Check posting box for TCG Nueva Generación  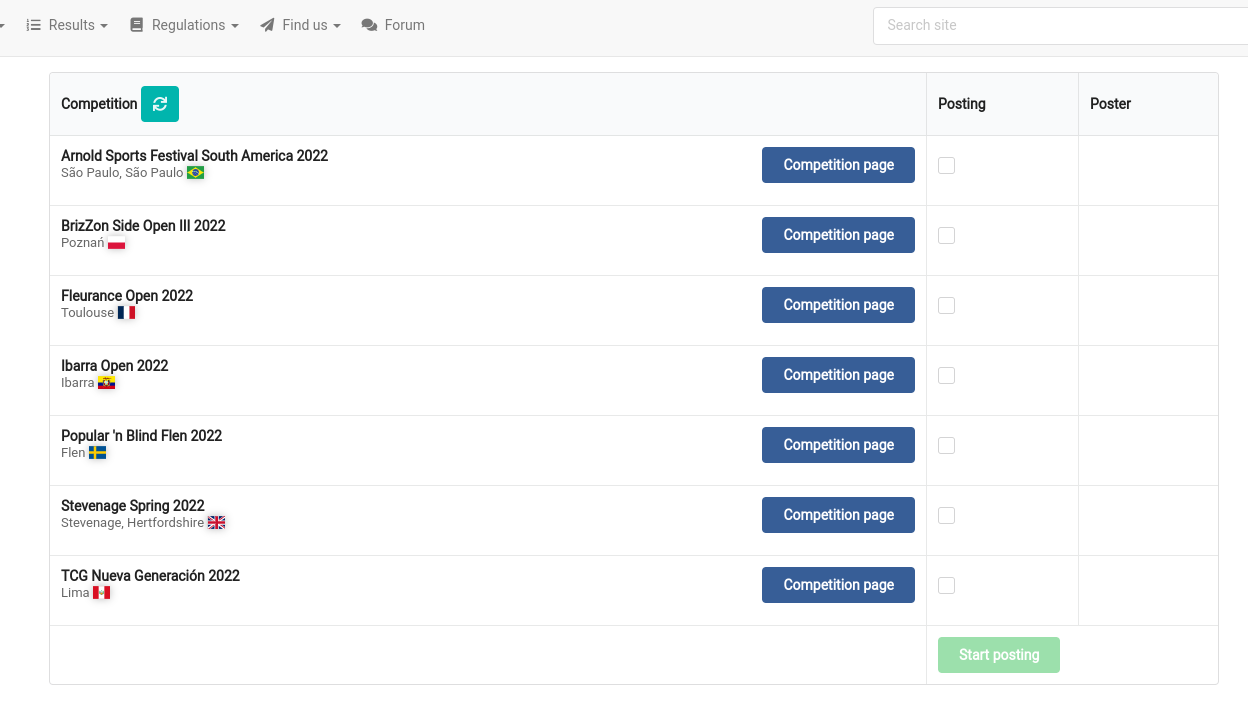point(946,585)
